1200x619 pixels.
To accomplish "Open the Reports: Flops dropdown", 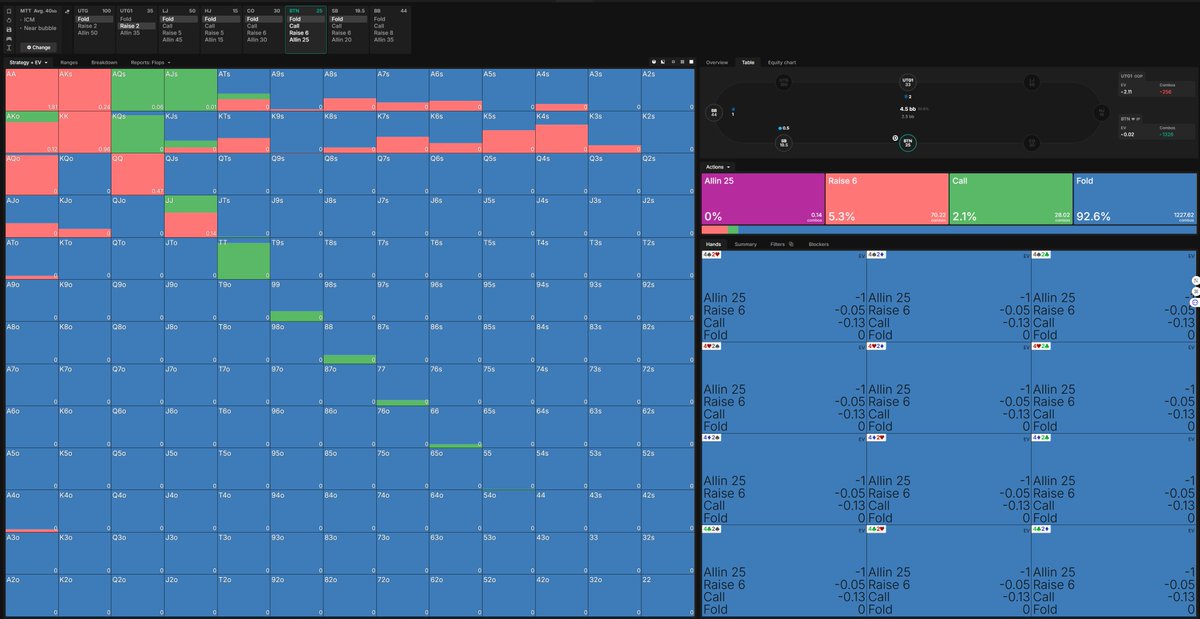I will click(x=150, y=62).
